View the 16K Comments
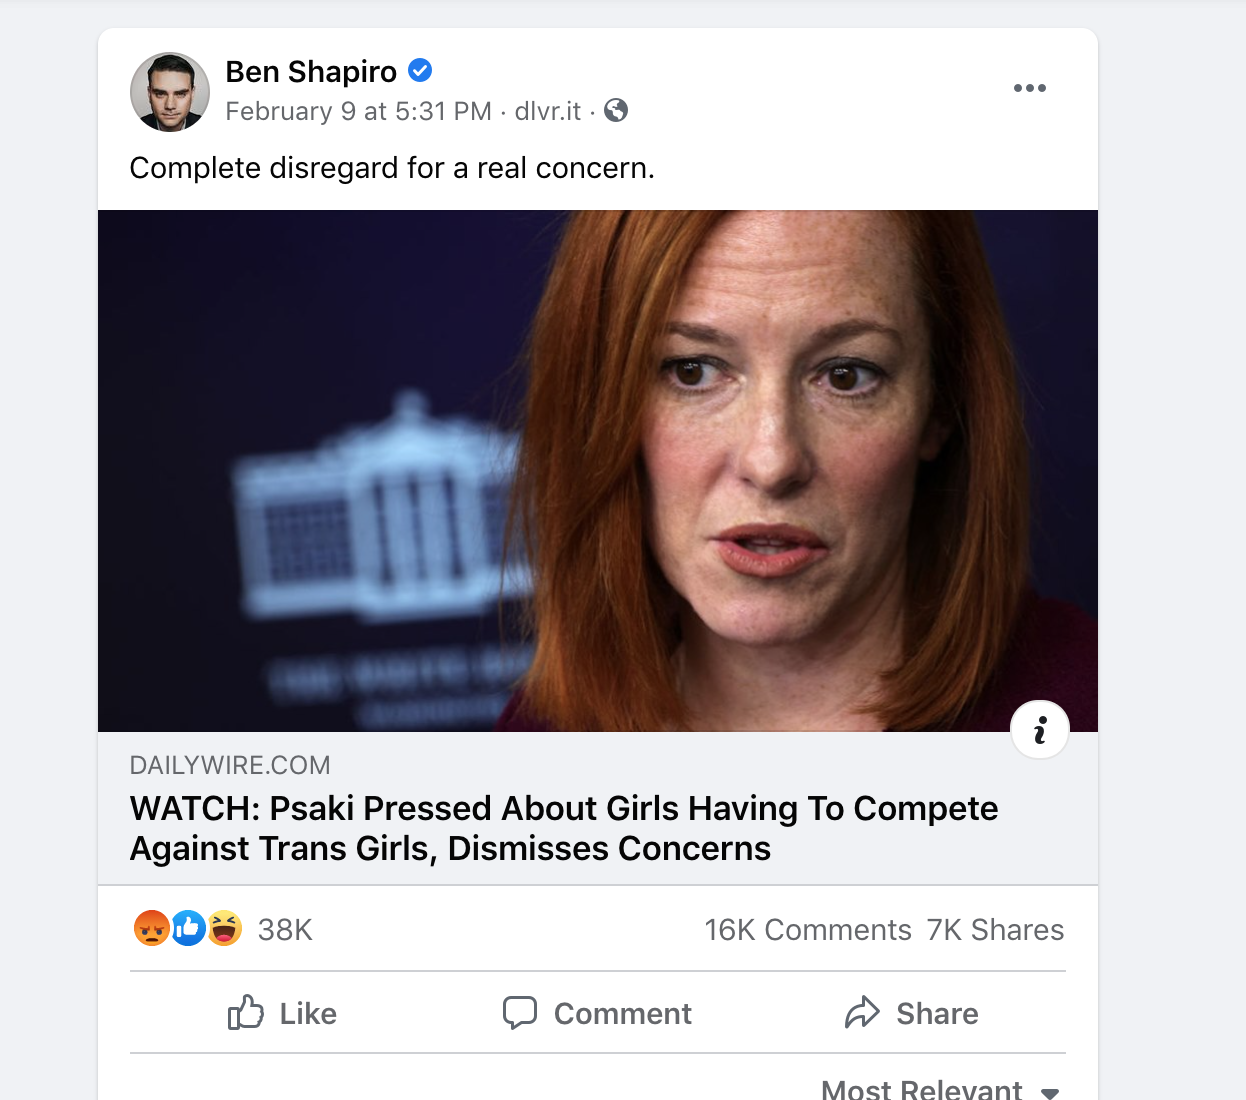This screenshot has width=1246, height=1100. tap(807, 930)
